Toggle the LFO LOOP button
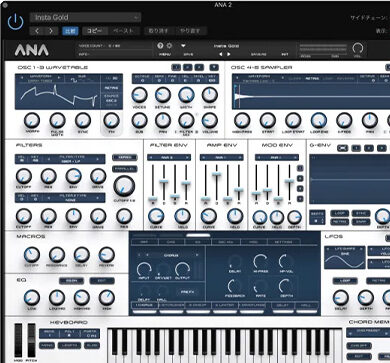 click(345, 281)
